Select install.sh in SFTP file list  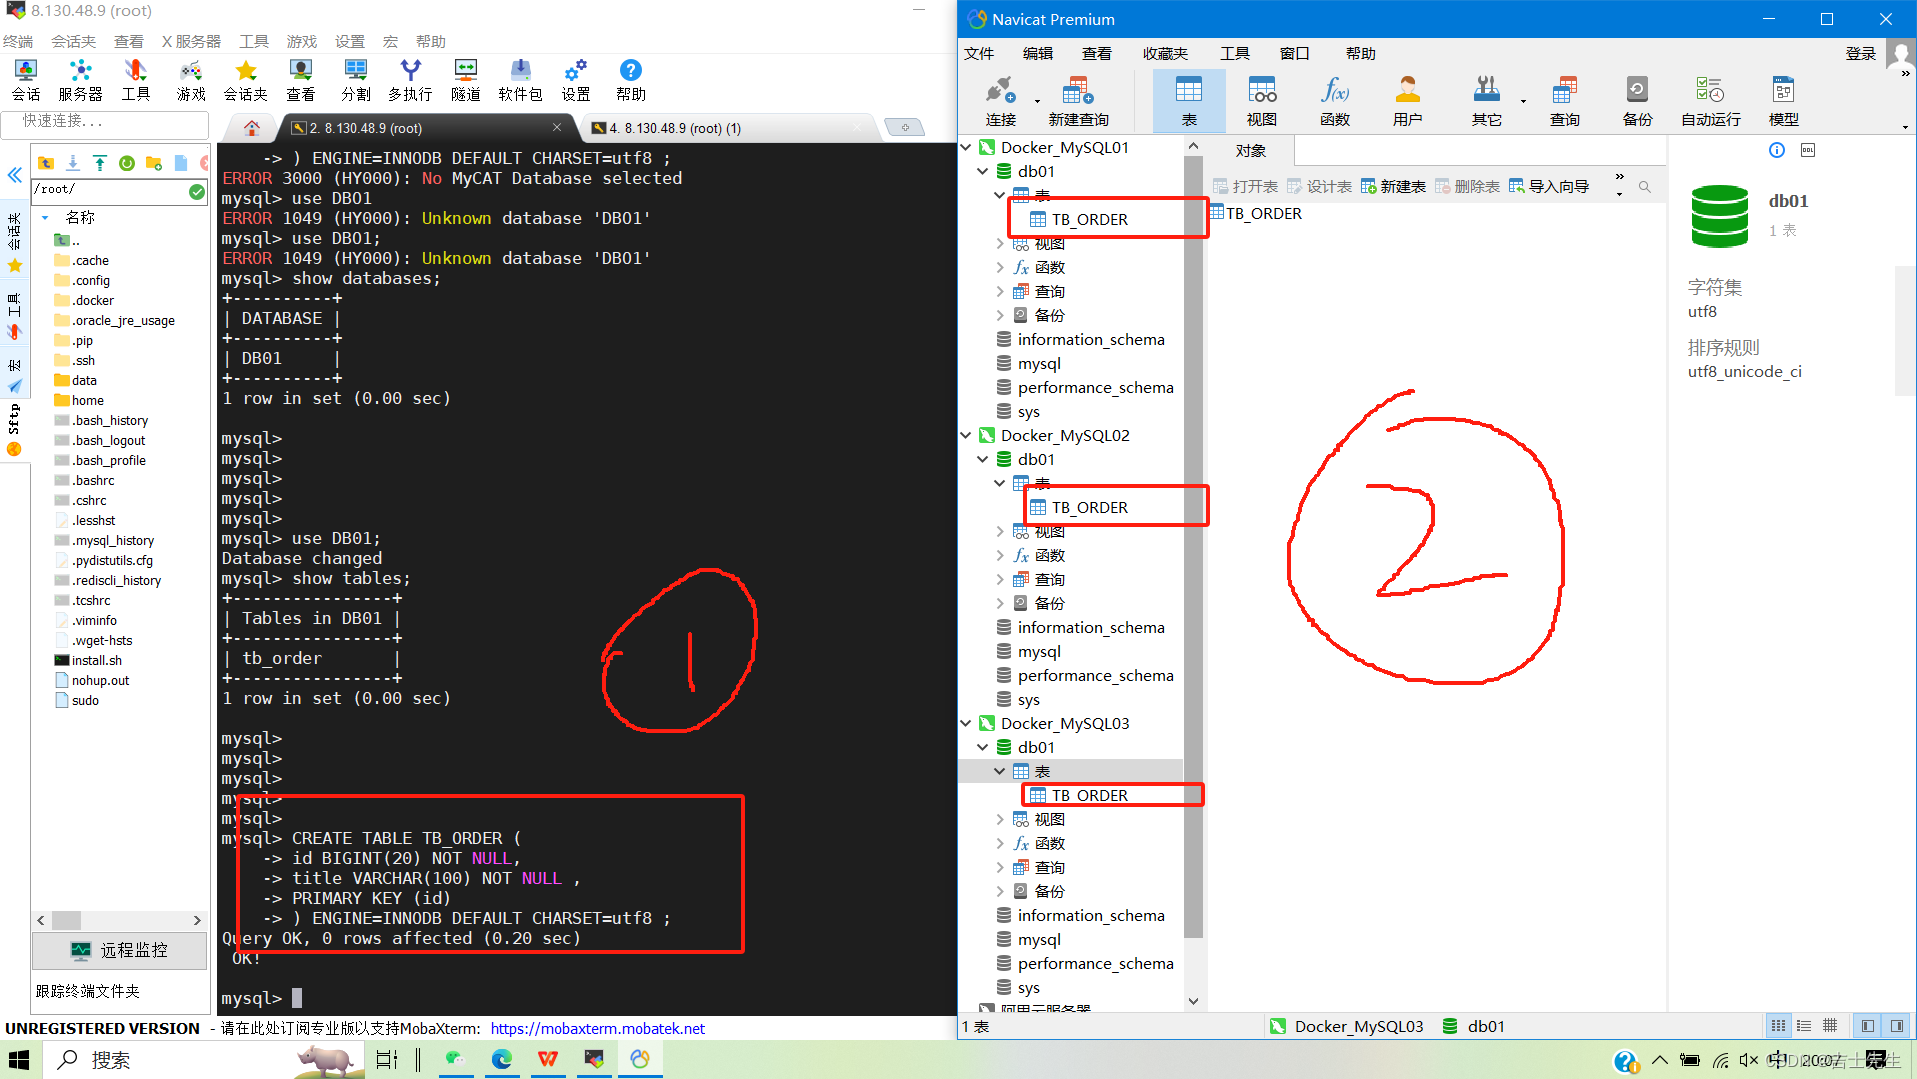point(96,660)
